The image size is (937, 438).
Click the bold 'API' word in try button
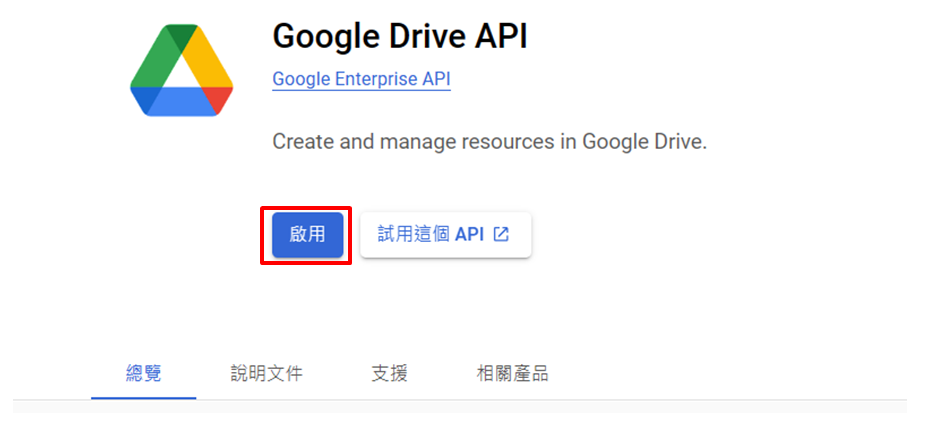(x=469, y=234)
